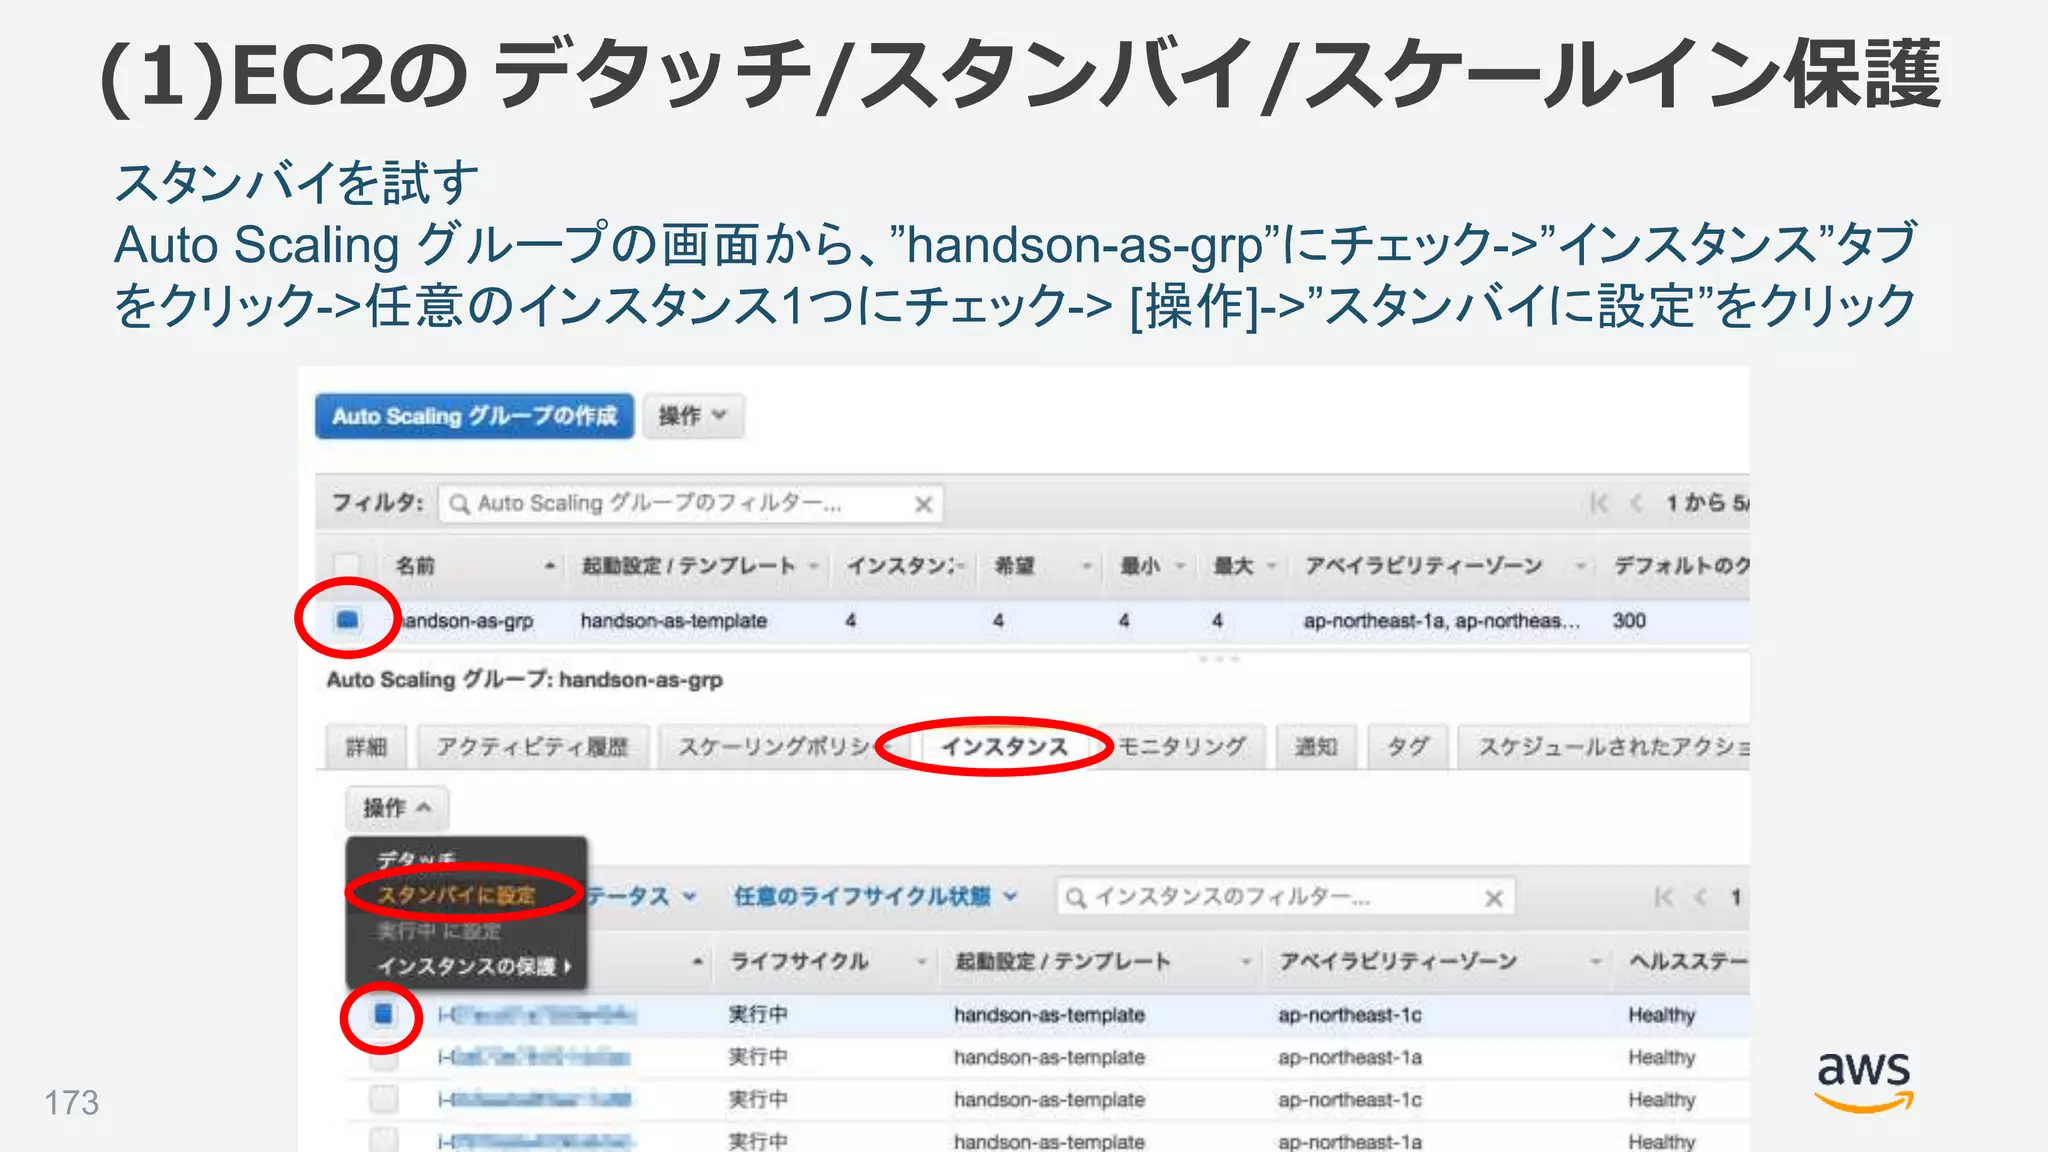Click Healthy status in first instance row
Viewport: 2048px width, 1152px height.
pyautogui.click(x=1661, y=1015)
